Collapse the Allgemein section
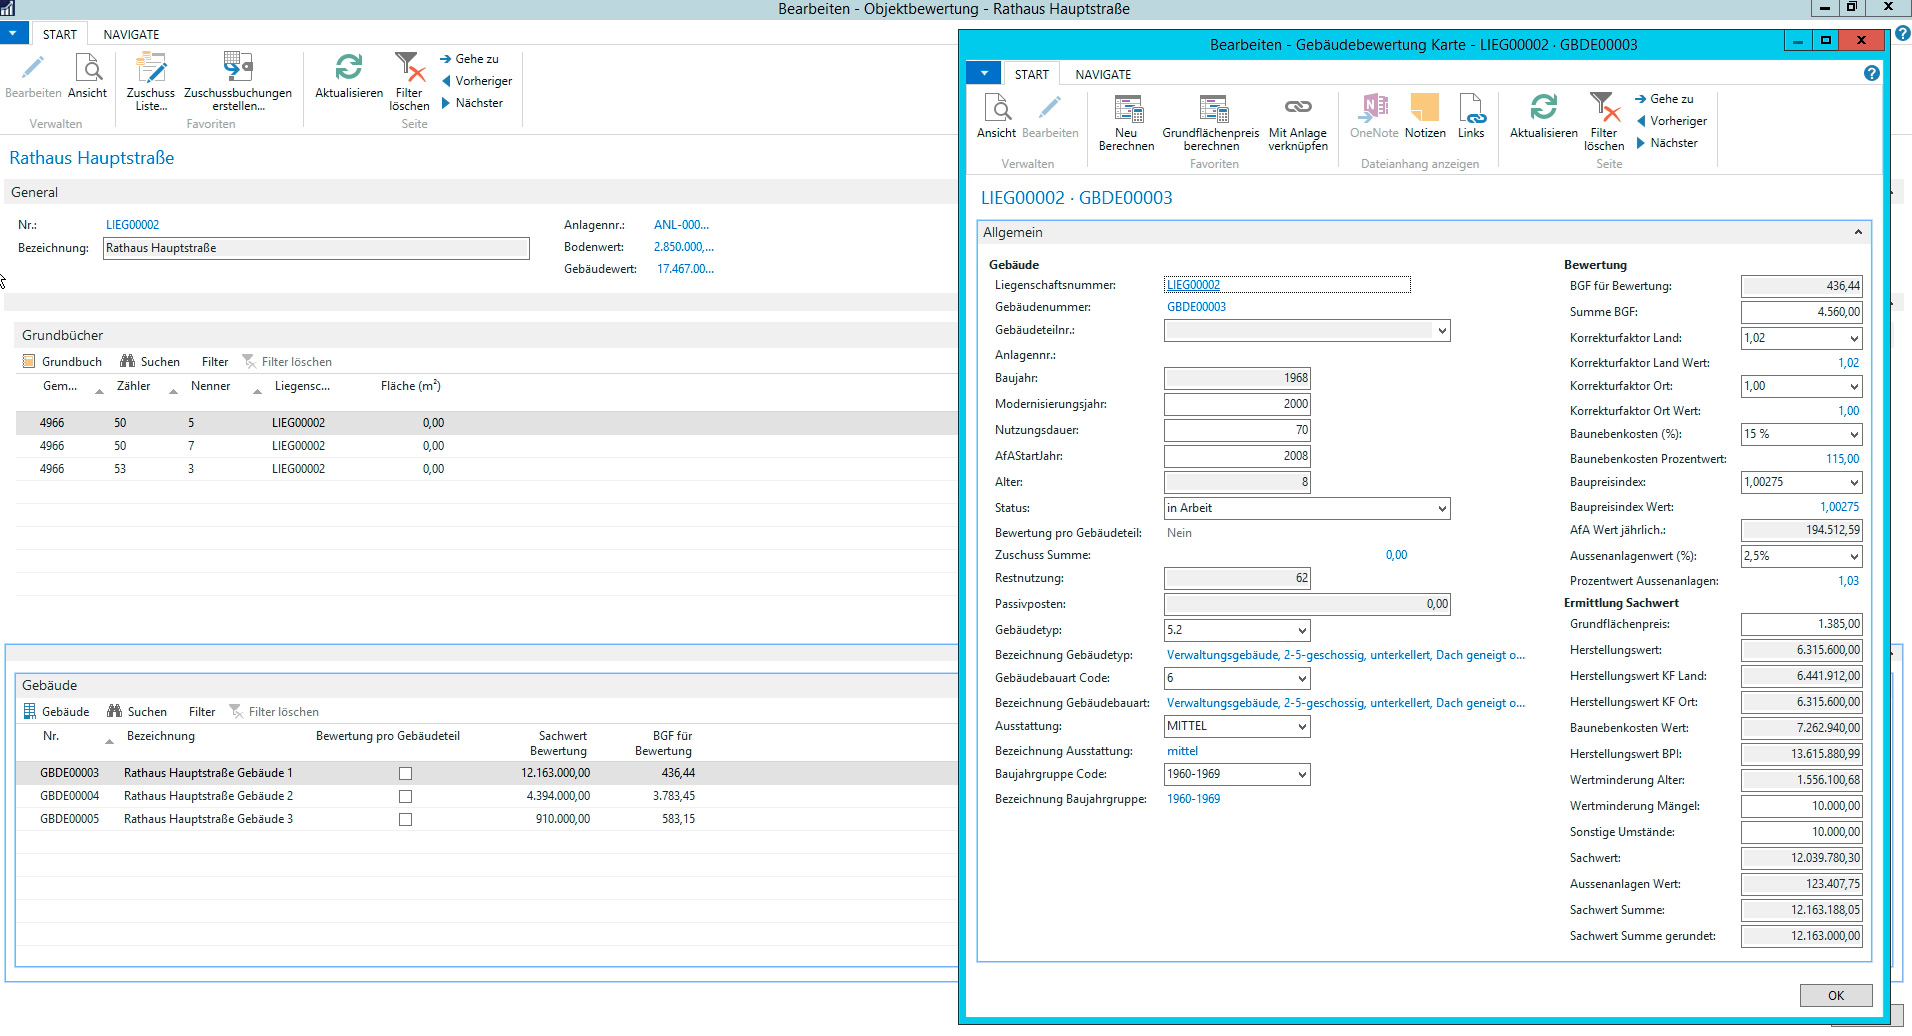This screenshot has width=1912, height=1036. pos(1857,233)
